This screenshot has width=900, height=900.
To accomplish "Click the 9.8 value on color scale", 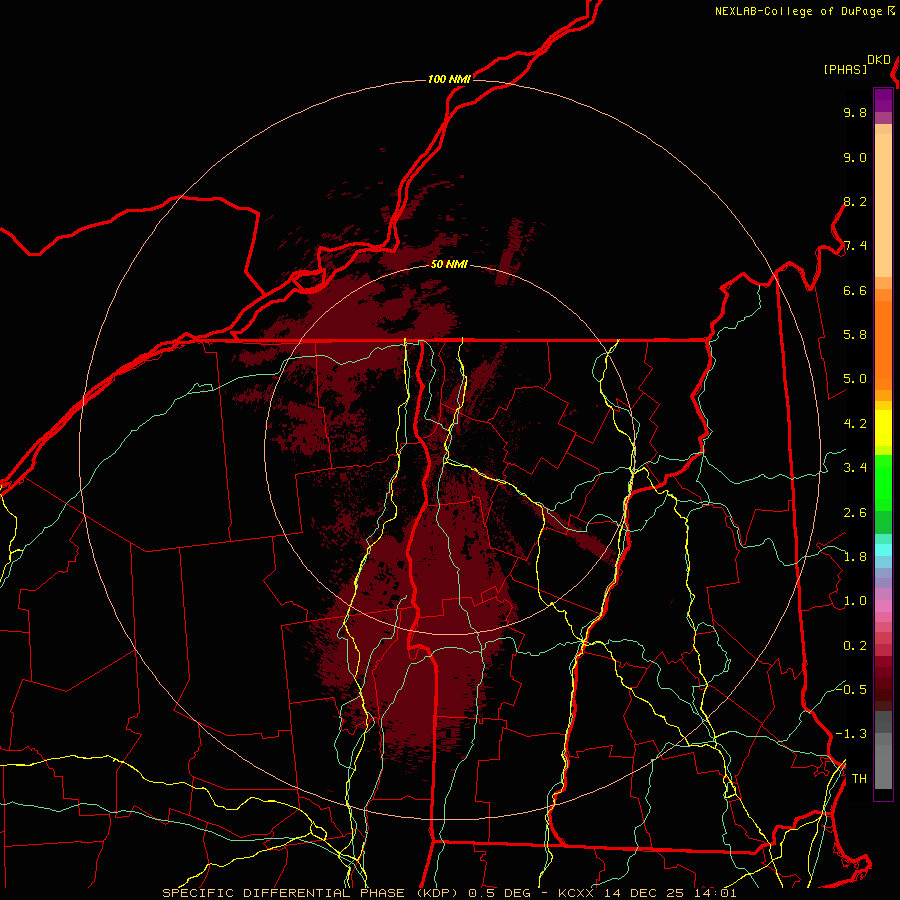I will (x=855, y=112).
